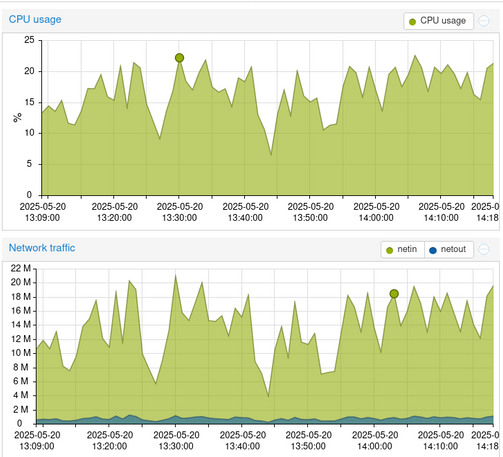Collapse the CPU usage chart panel

484,21
